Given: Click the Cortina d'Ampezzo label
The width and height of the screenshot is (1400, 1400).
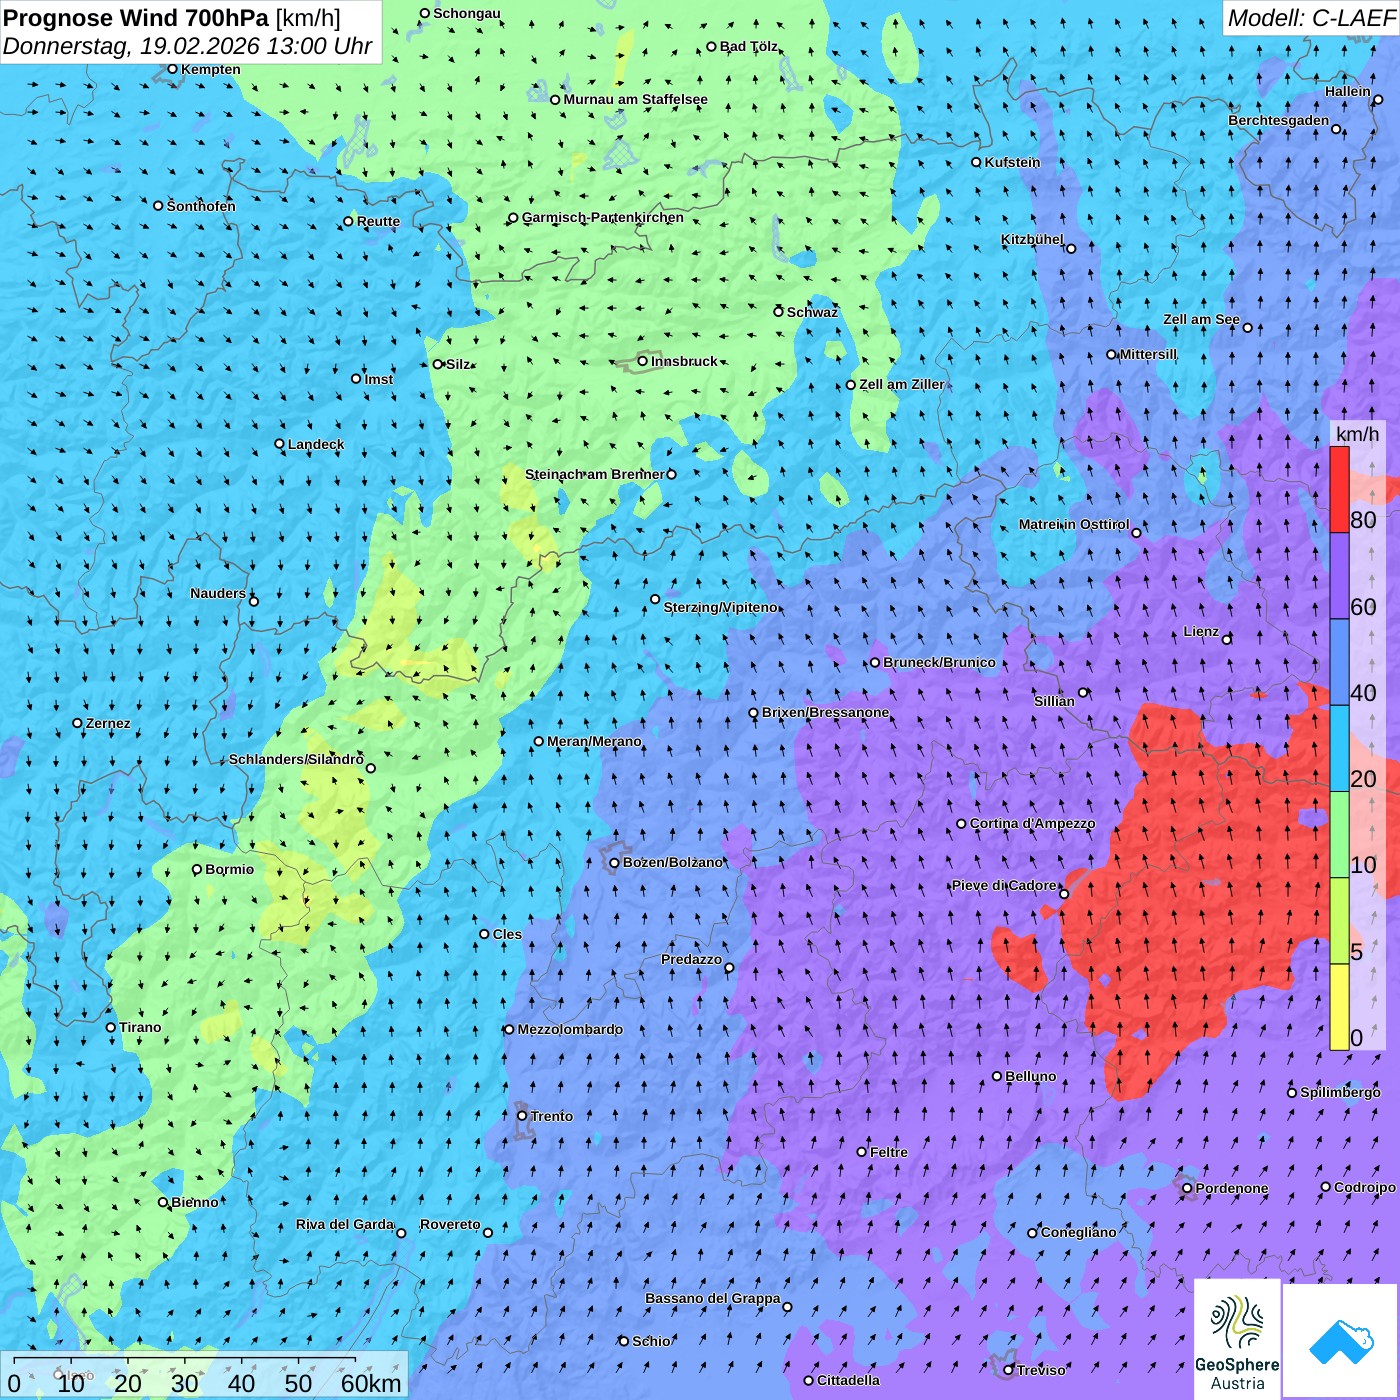Looking at the screenshot, I should (x=1032, y=823).
